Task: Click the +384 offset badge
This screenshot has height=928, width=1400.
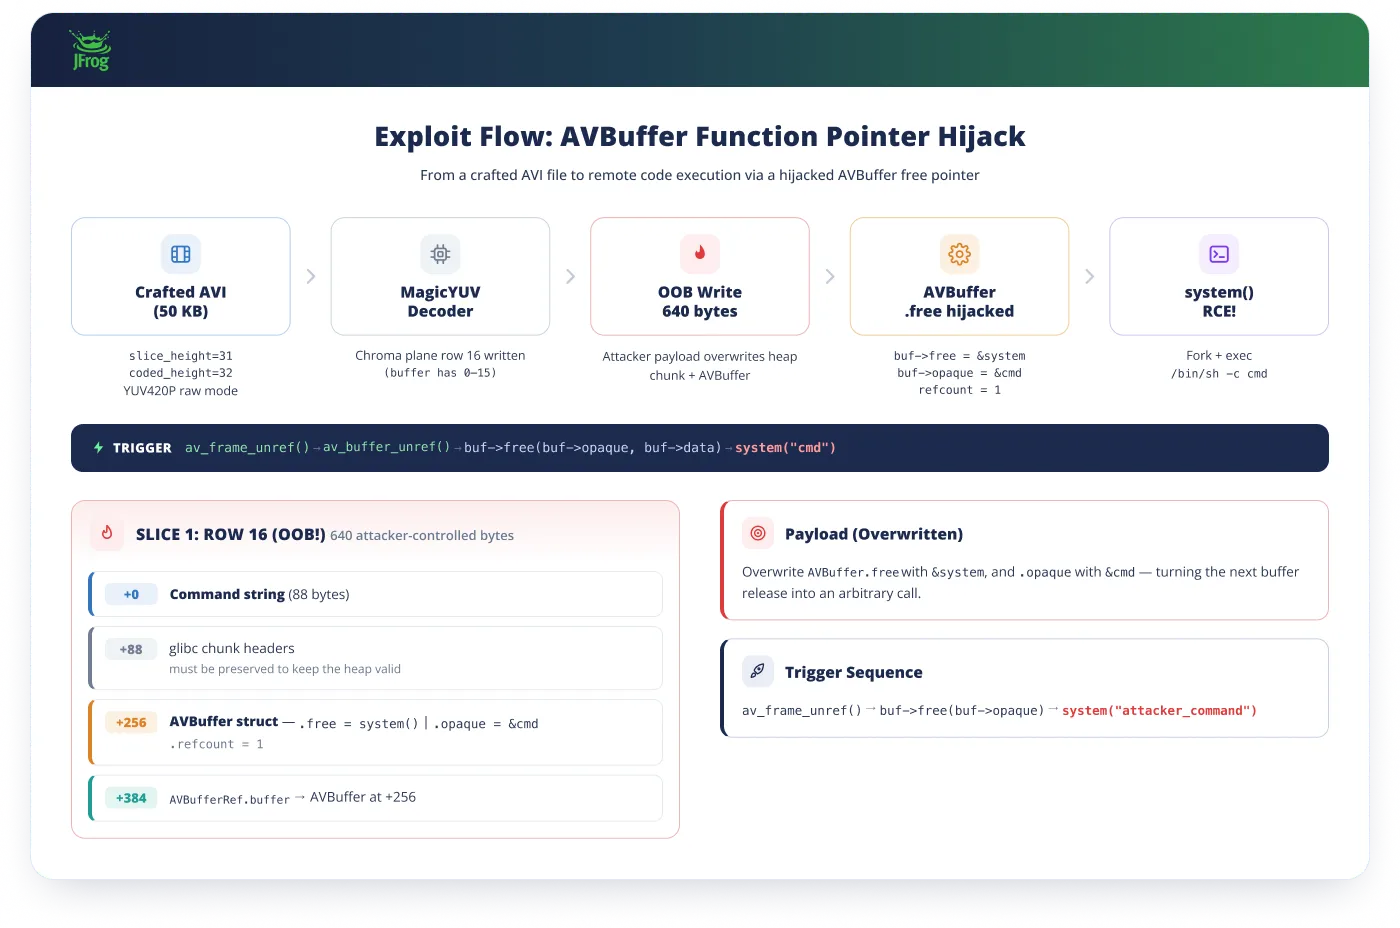Action: point(131,798)
